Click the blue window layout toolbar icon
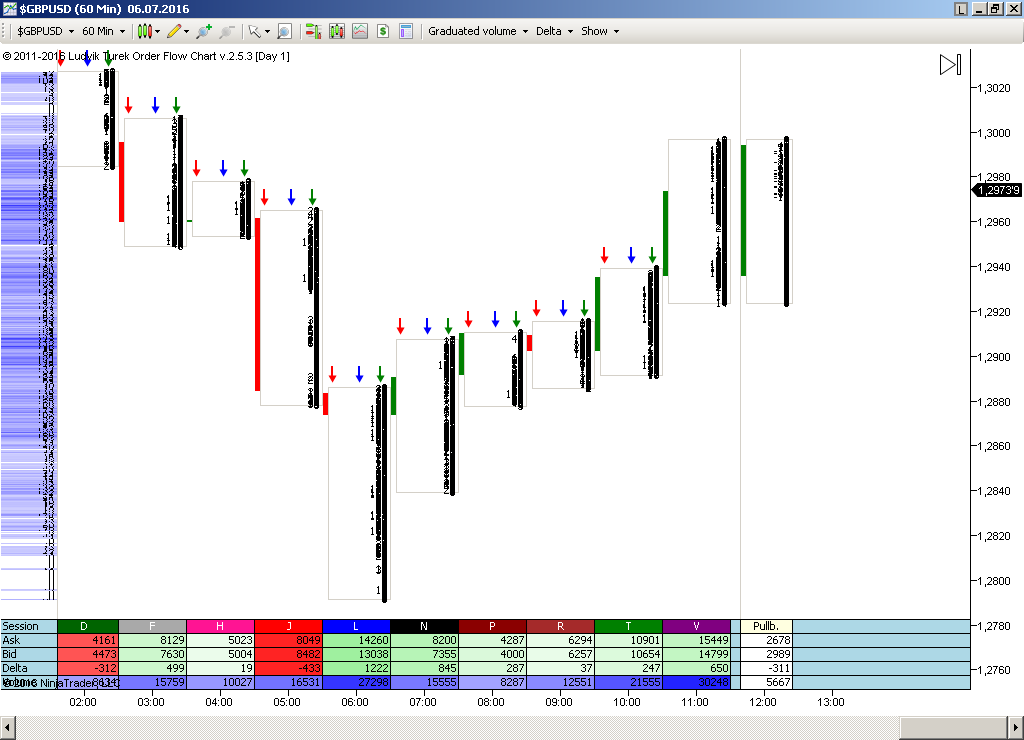Viewport: 1024px width, 740px height. click(x=405, y=31)
